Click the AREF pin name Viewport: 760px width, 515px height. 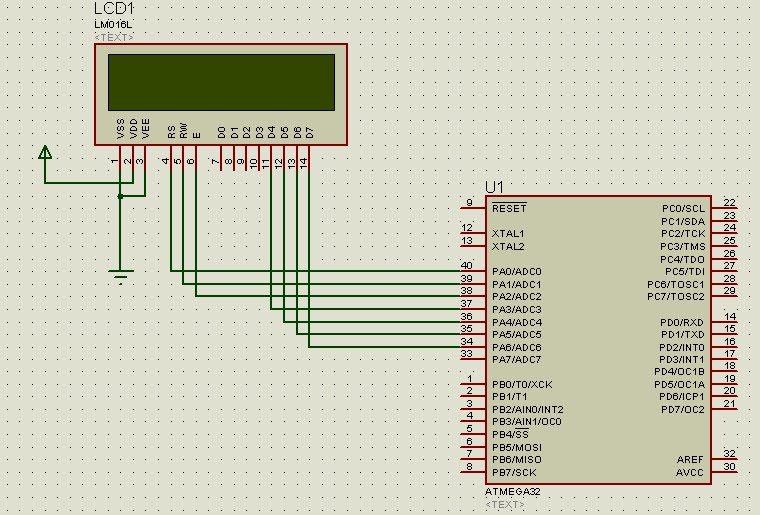click(690, 459)
